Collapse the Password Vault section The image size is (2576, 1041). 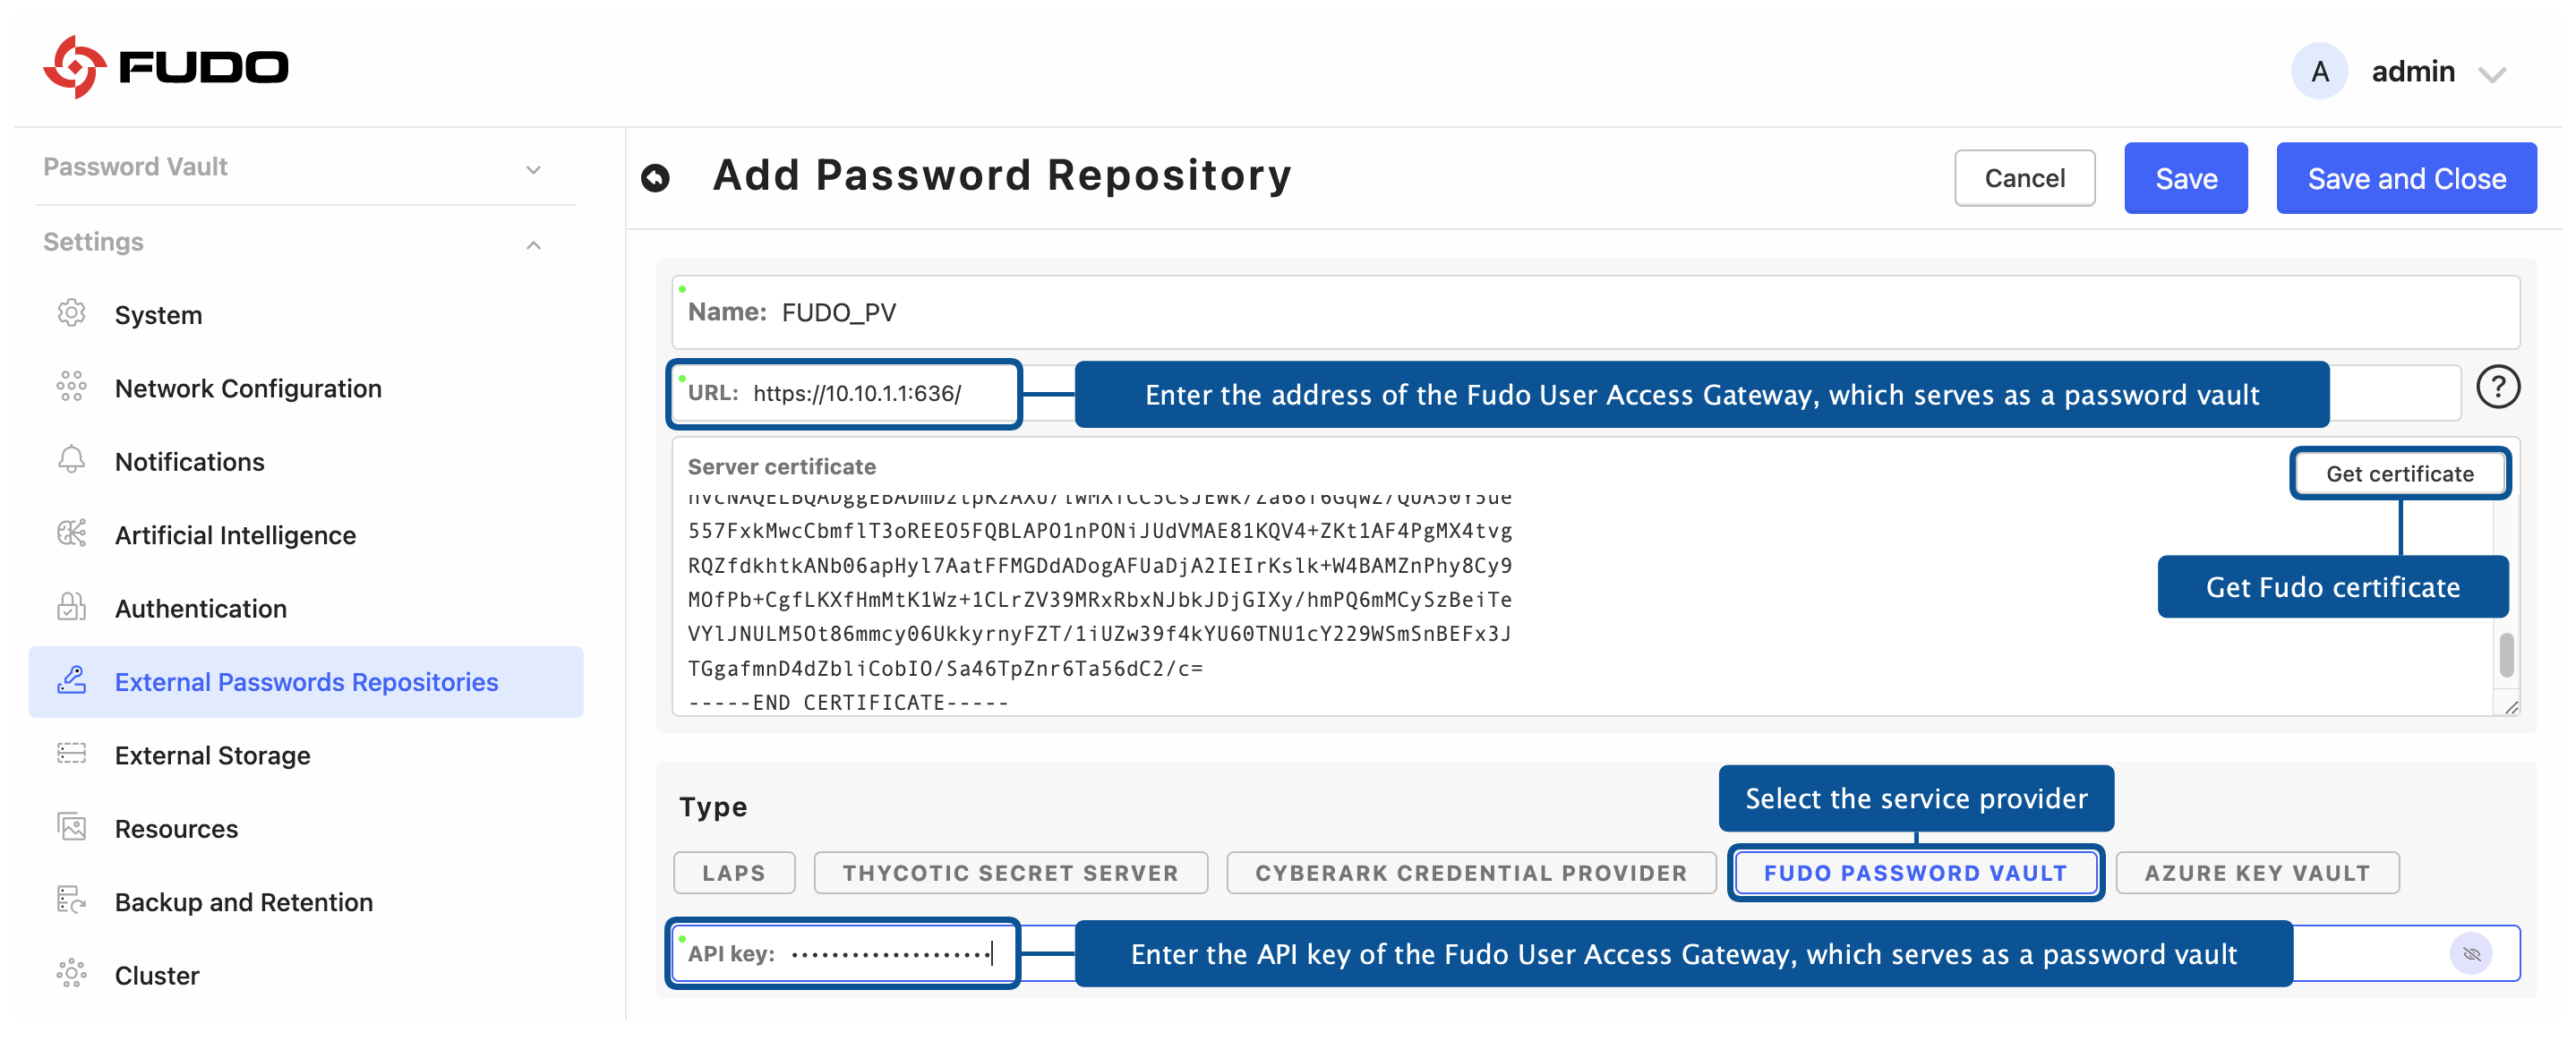pyautogui.click(x=533, y=169)
